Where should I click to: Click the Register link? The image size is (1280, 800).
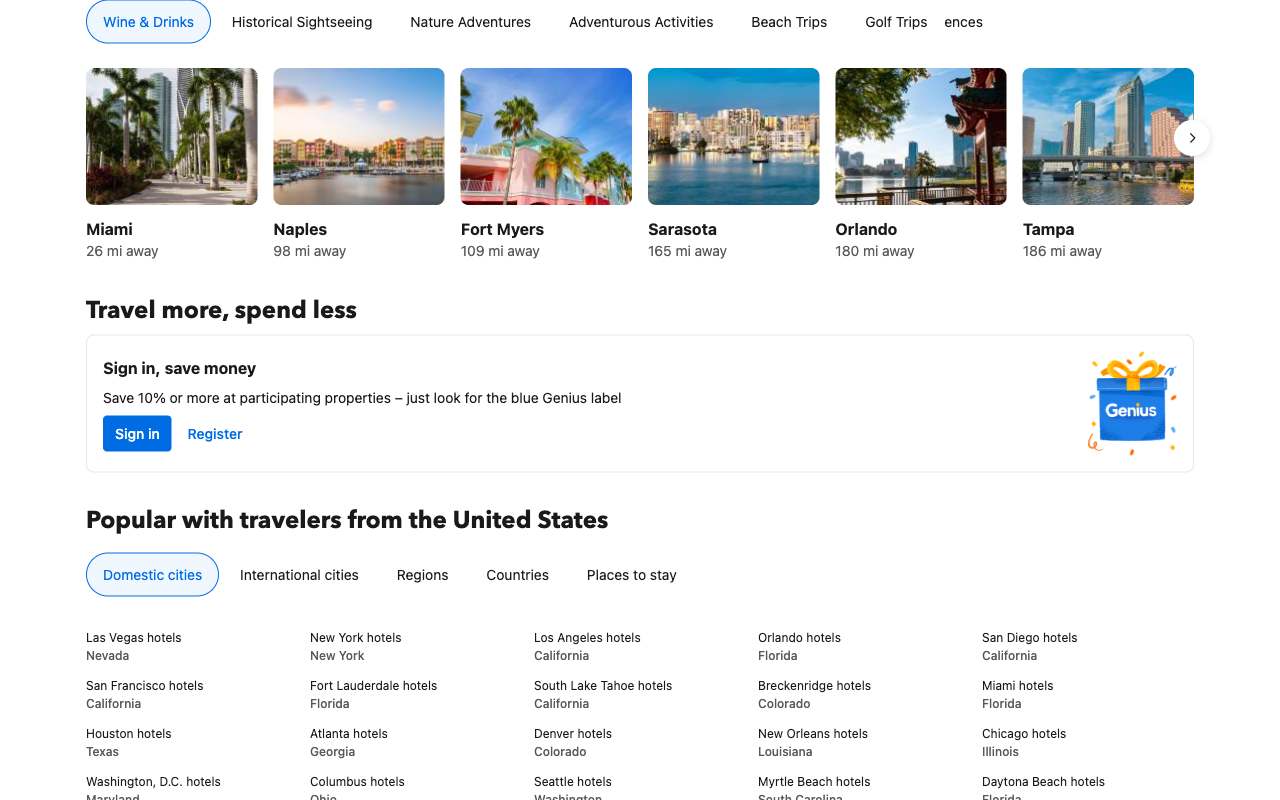coord(215,434)
